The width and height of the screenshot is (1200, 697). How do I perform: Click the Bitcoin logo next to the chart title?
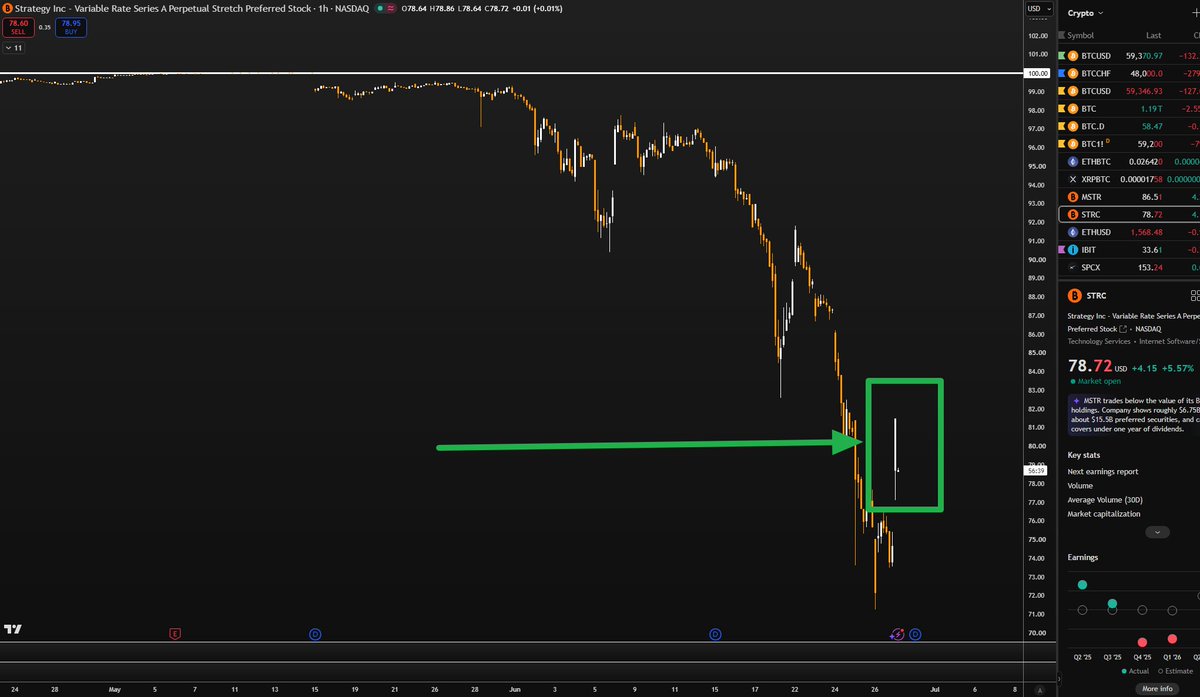[x=9, y=10]
